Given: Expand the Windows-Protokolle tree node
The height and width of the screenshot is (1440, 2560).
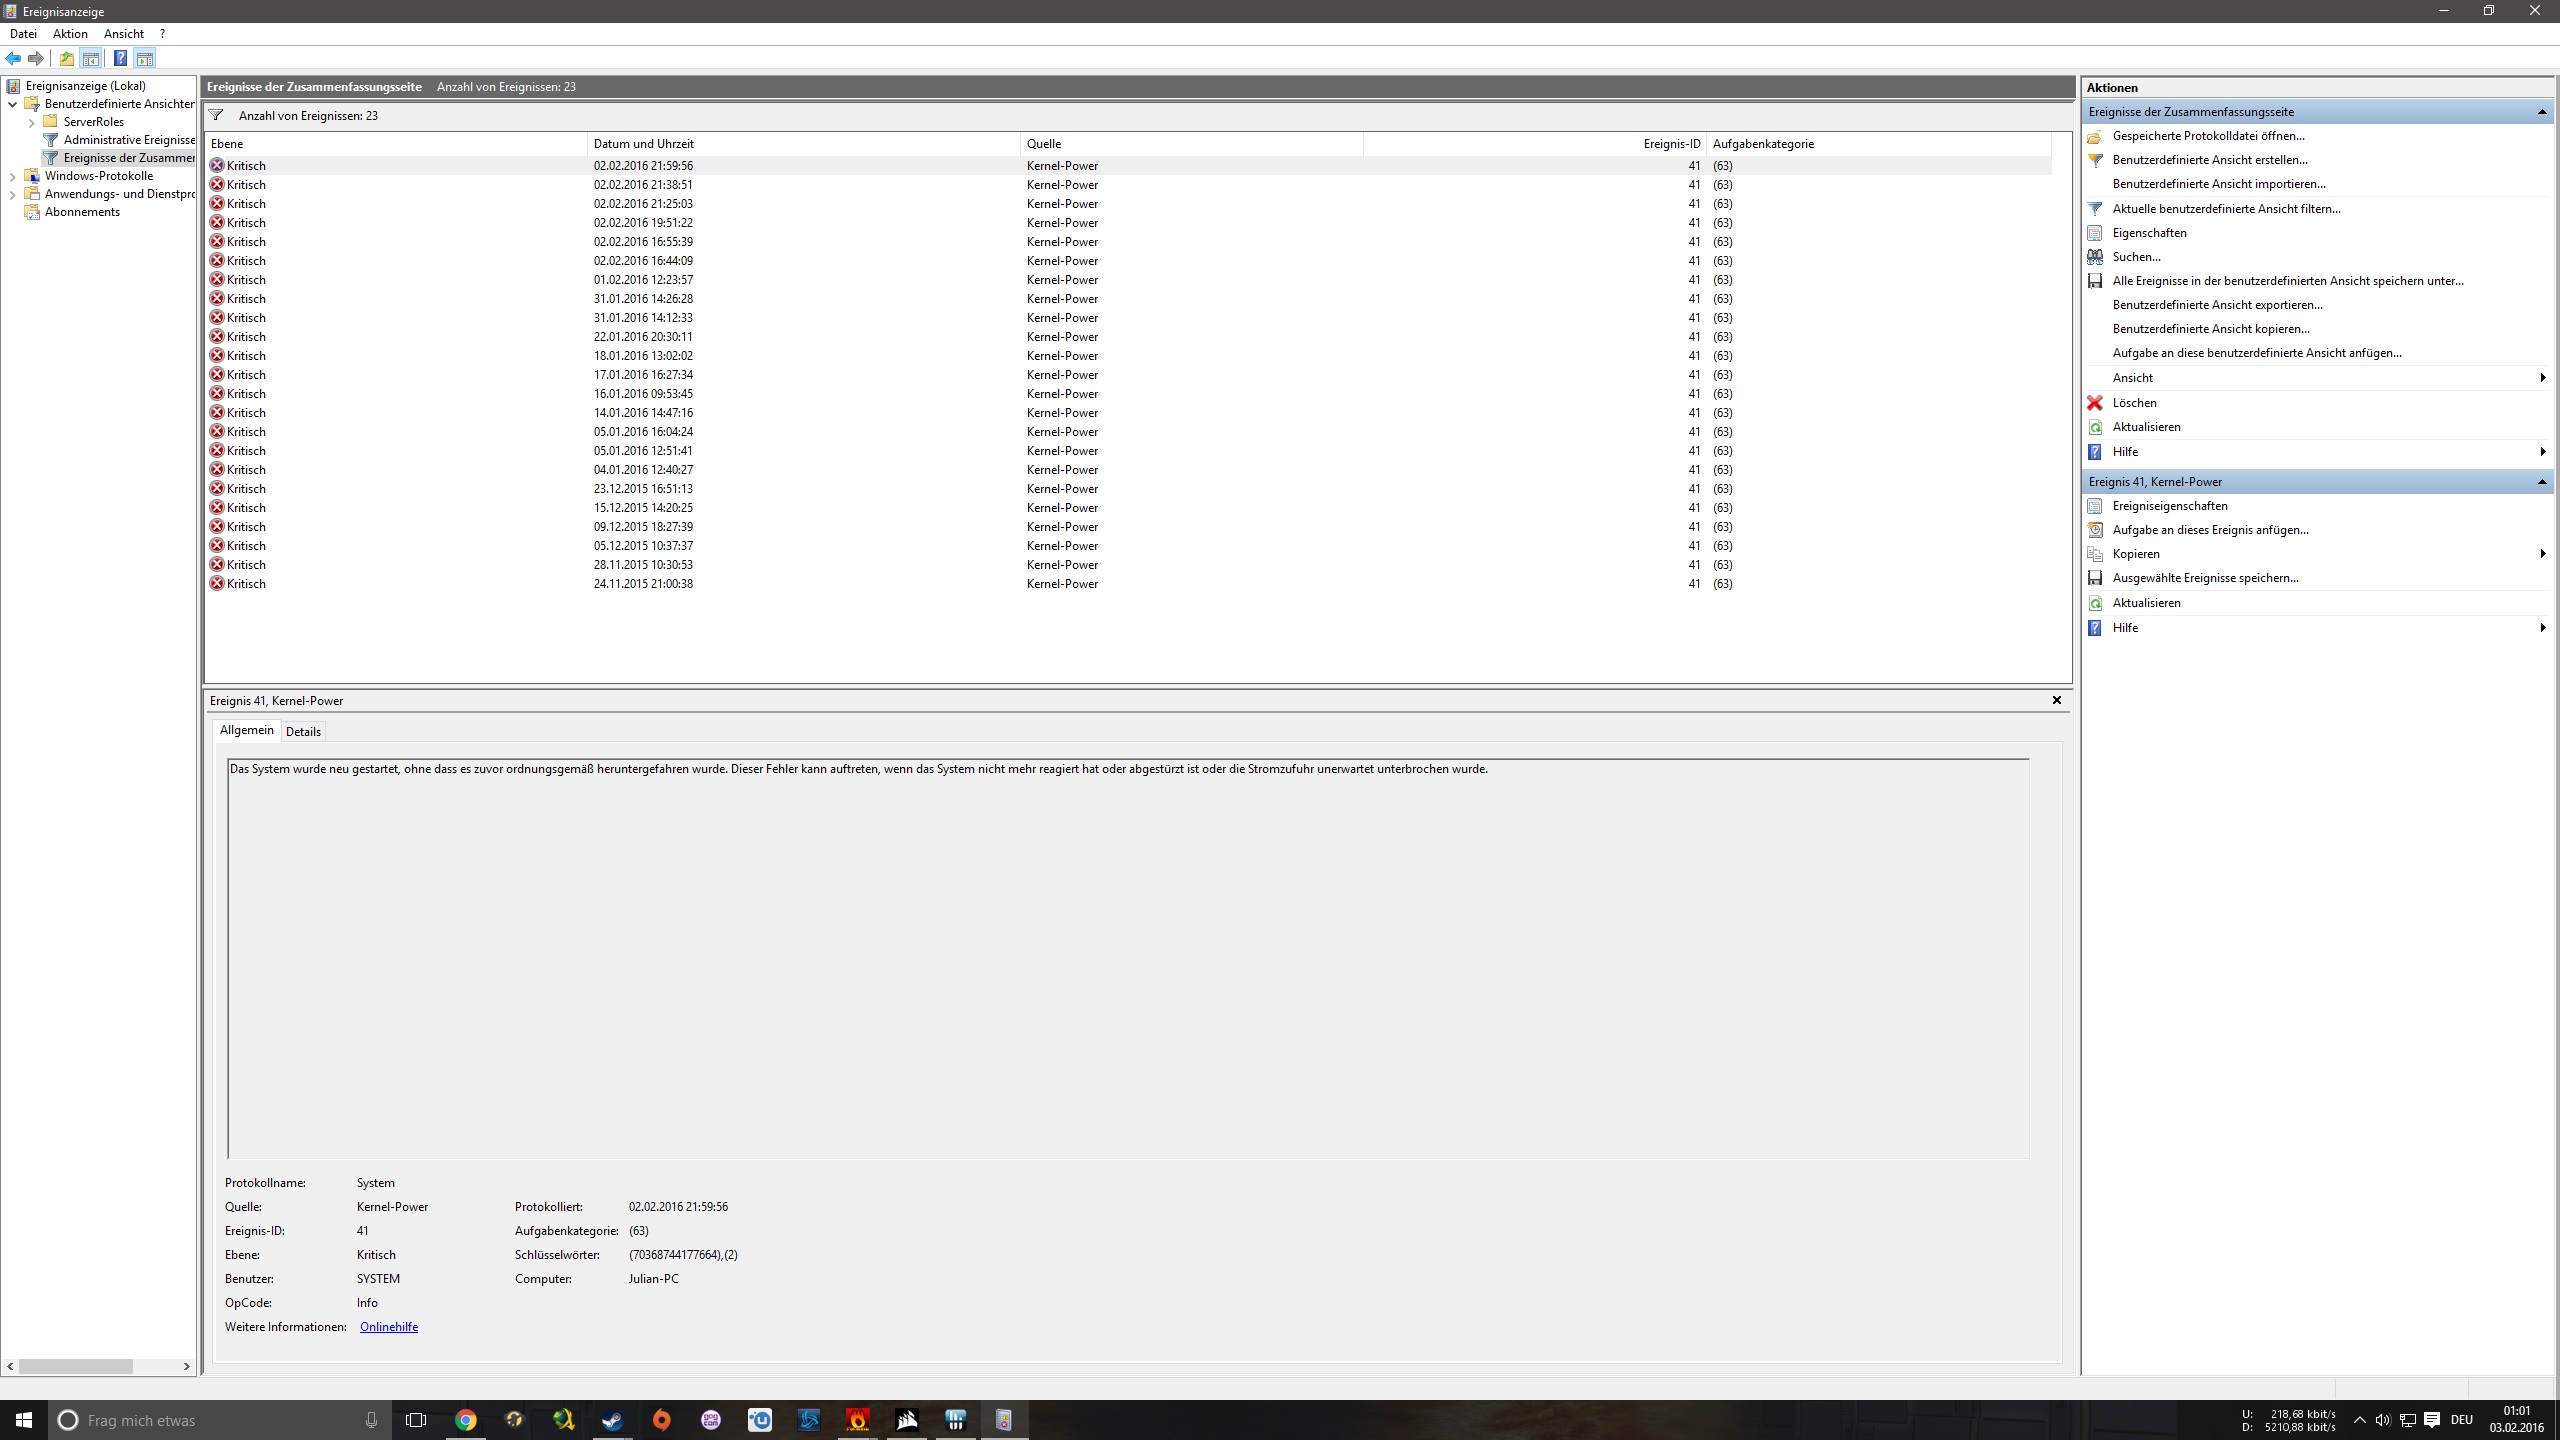Looking at the screenshot, I should [12, 176].
